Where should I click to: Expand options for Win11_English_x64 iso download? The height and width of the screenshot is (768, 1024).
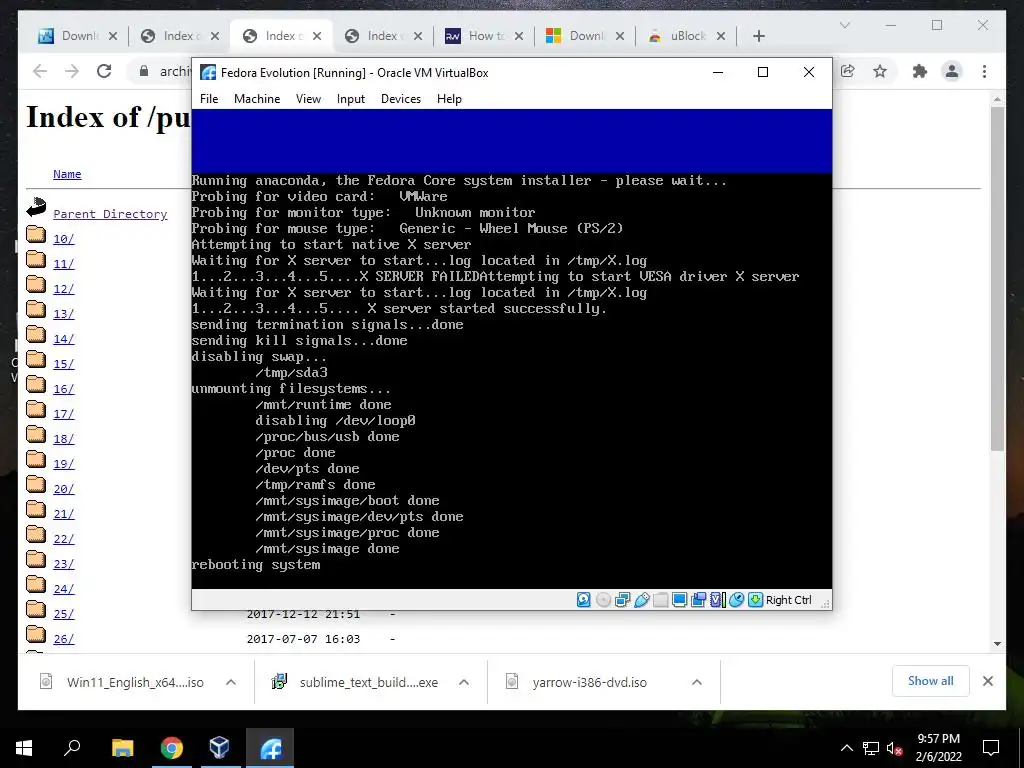231,682
